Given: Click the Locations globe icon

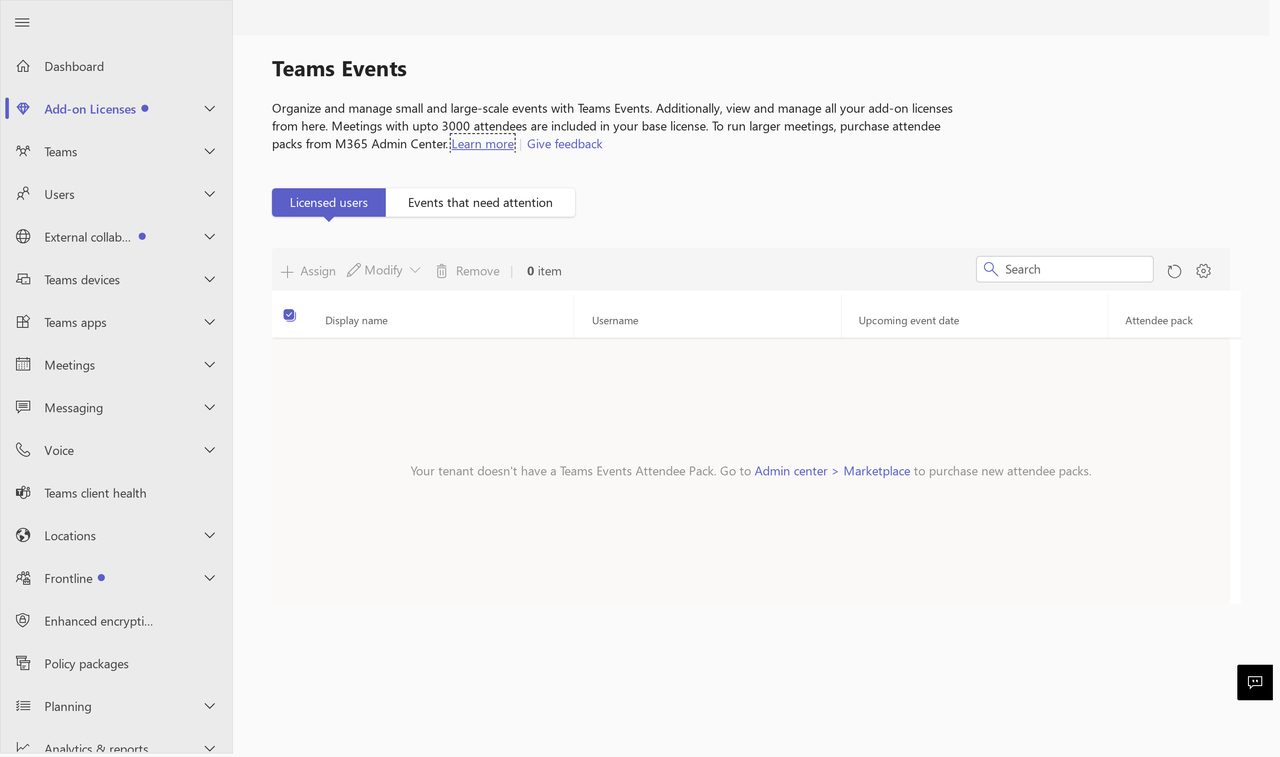Looking at the screenshot, I should click(23, 535).
